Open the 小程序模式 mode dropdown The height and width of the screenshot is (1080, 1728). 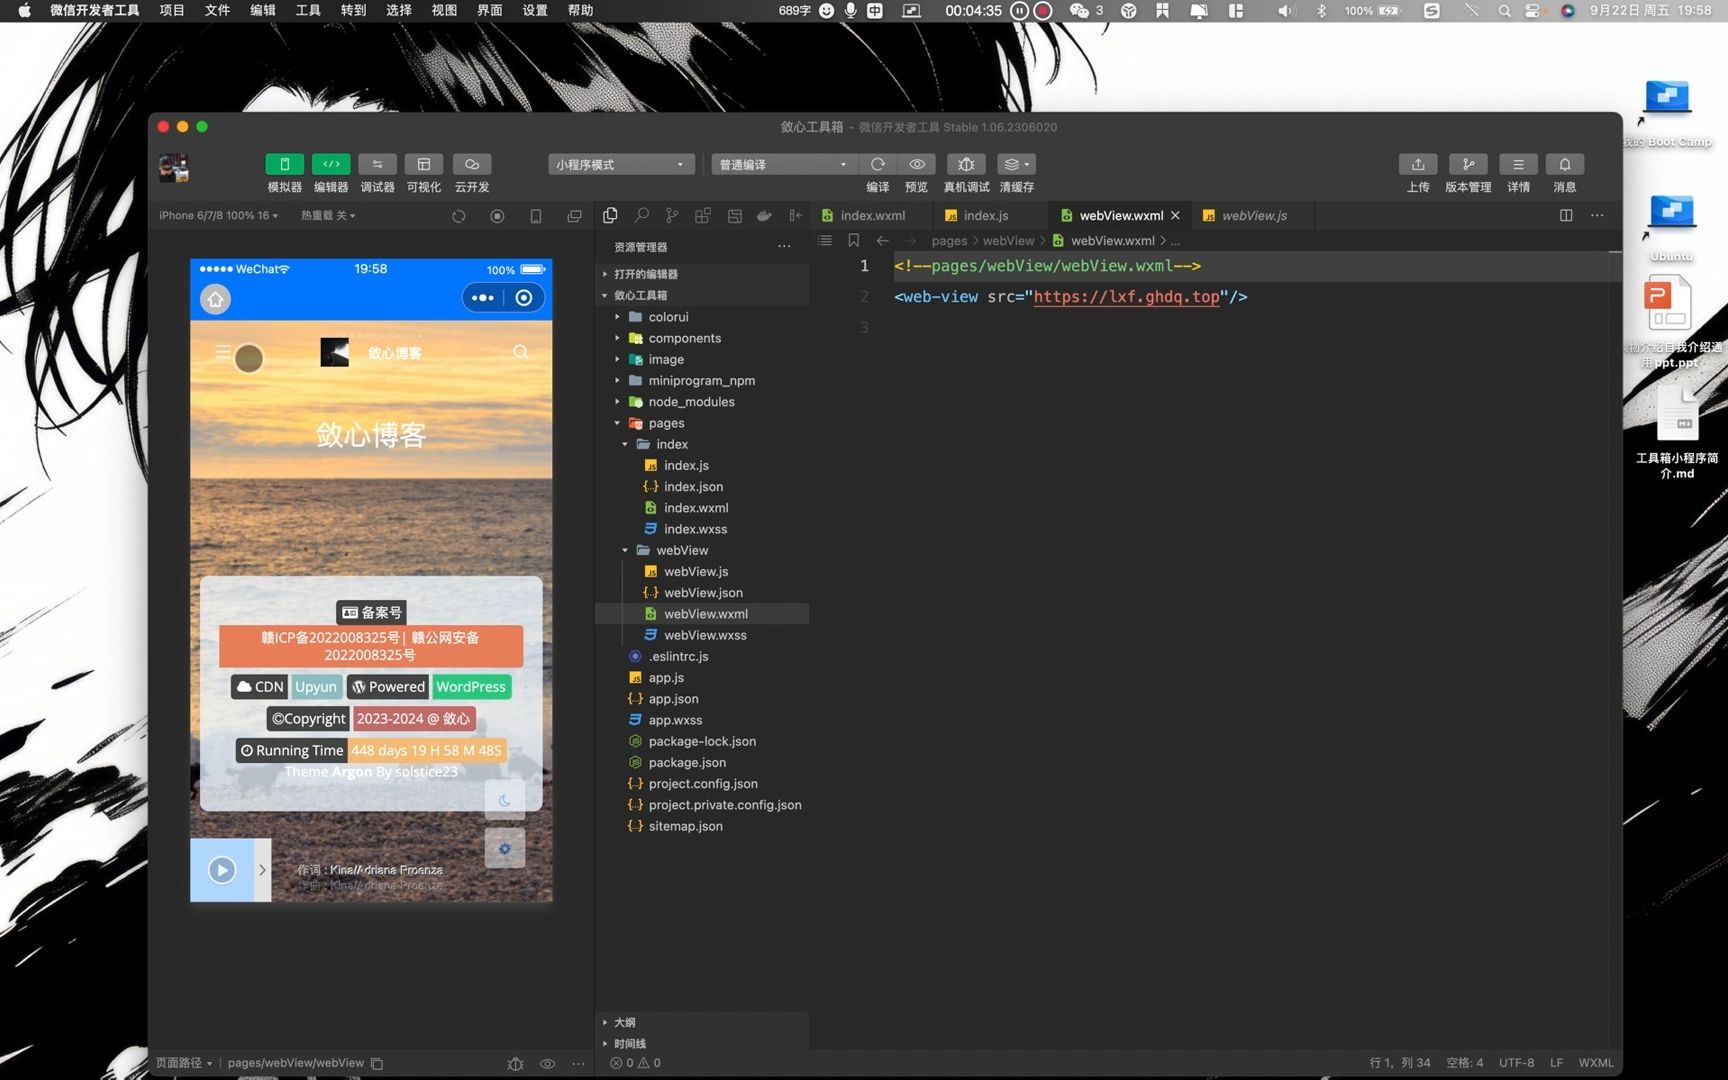621,164
